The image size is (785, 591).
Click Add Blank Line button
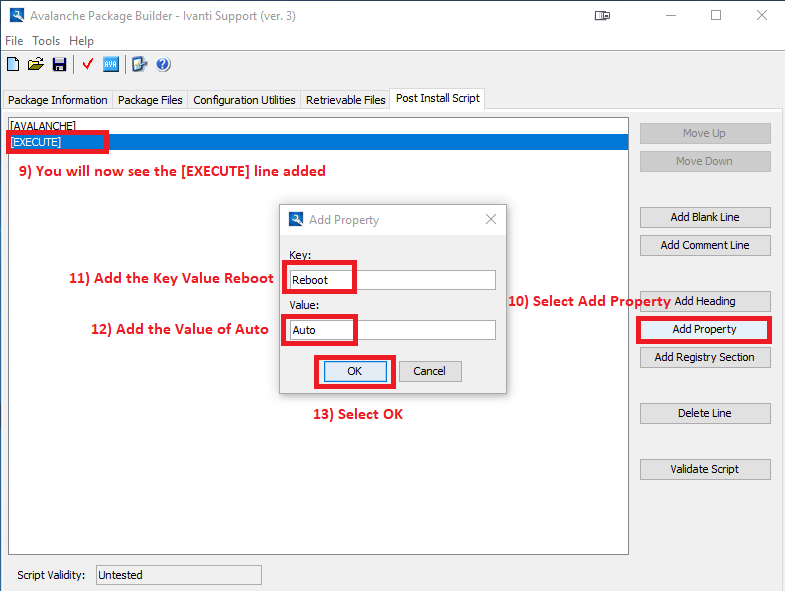[705, 217]
